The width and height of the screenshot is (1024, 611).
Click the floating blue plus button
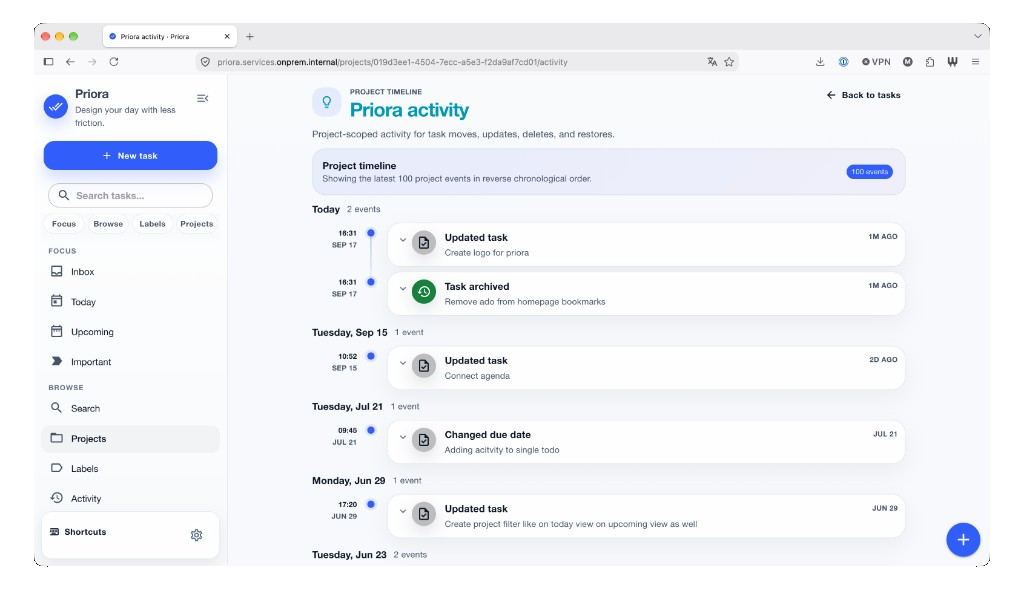click(x=963, y=540)
